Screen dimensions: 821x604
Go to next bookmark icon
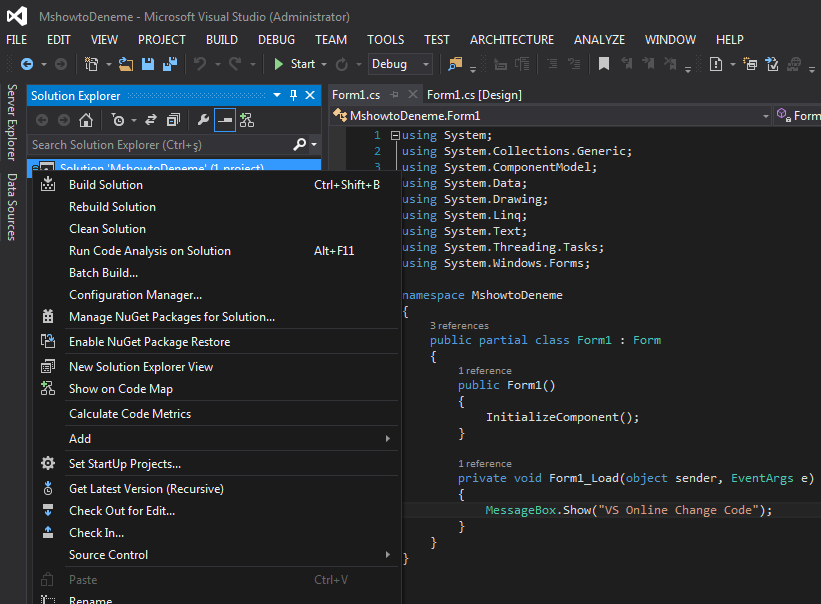point(648,64)
